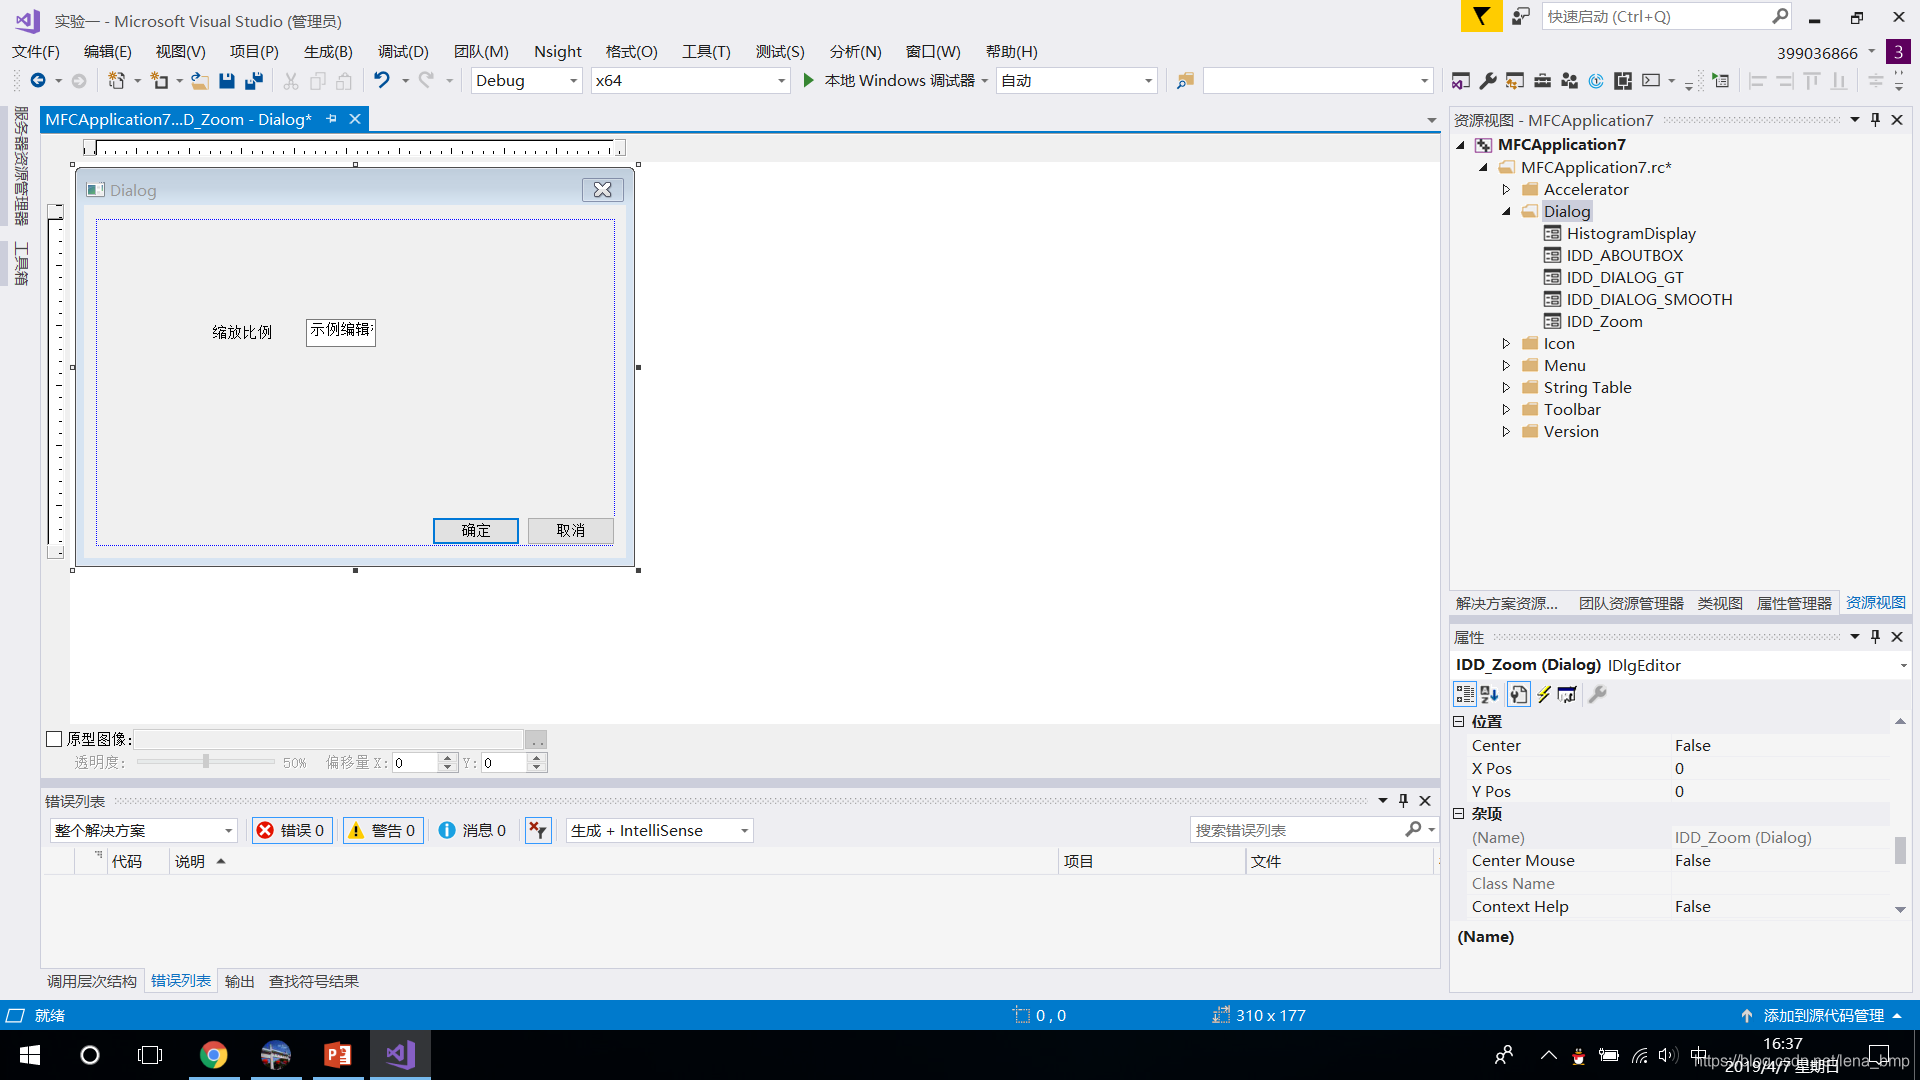Expand the Menu resource folder
The width and height of the screenshot is (1920, 1080).
click(1506, 364)
